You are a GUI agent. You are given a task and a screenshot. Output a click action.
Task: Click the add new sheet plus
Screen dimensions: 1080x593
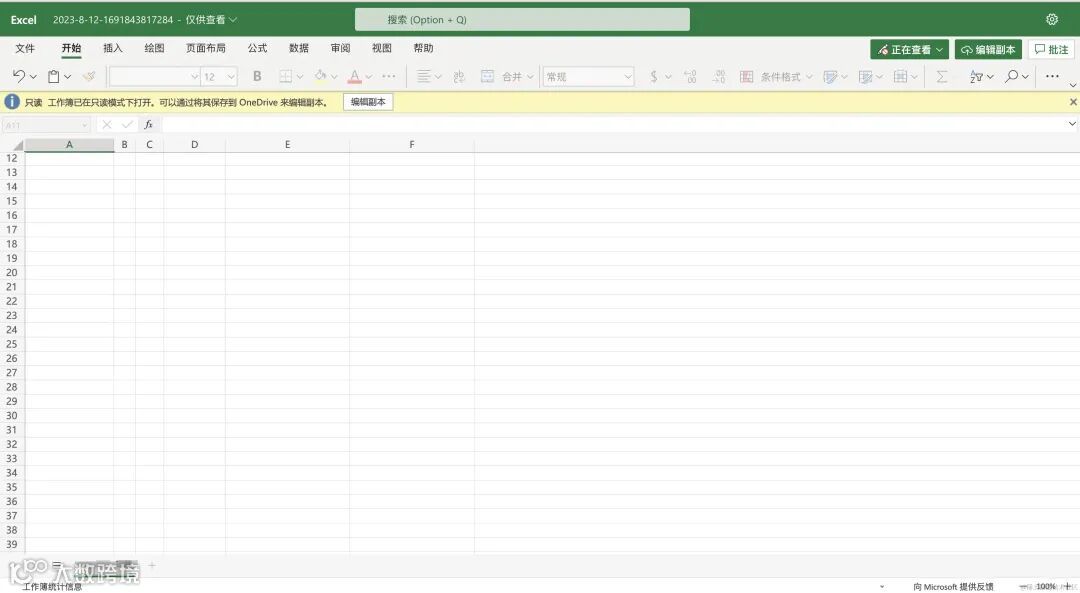pos(152,565)
